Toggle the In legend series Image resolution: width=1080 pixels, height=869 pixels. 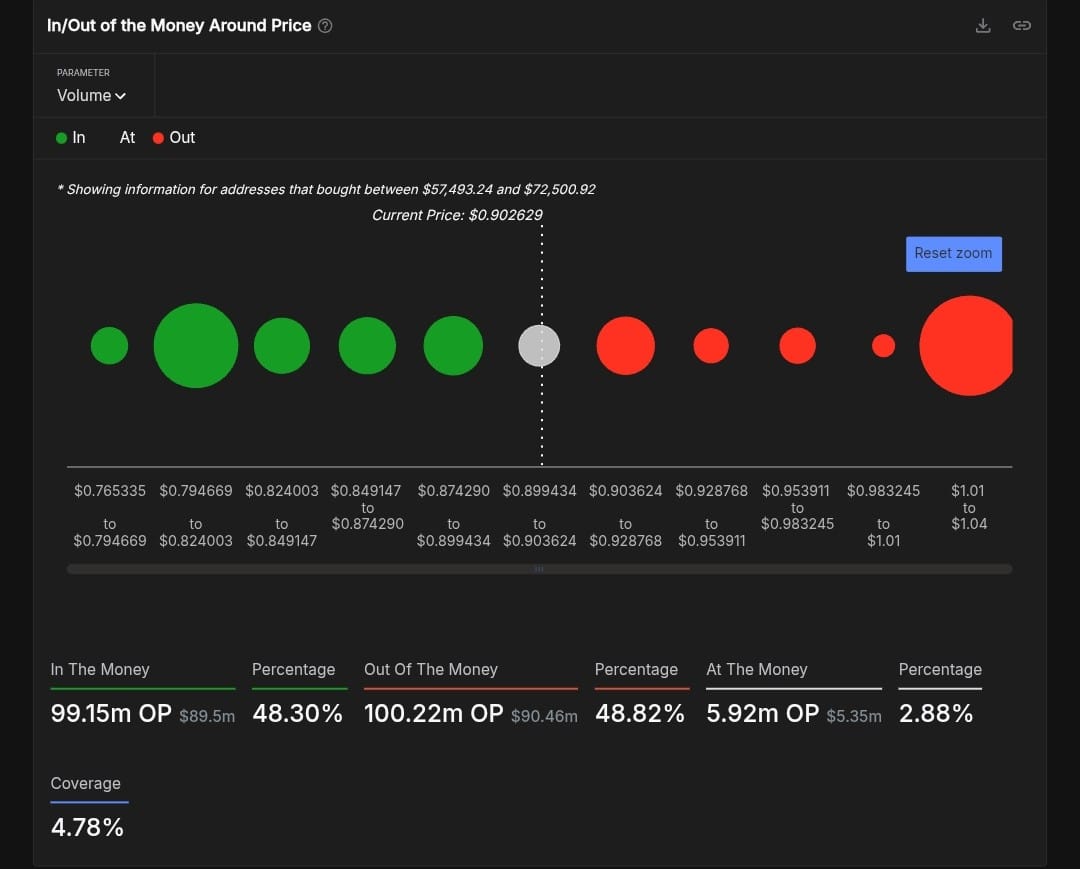(71, 138)
